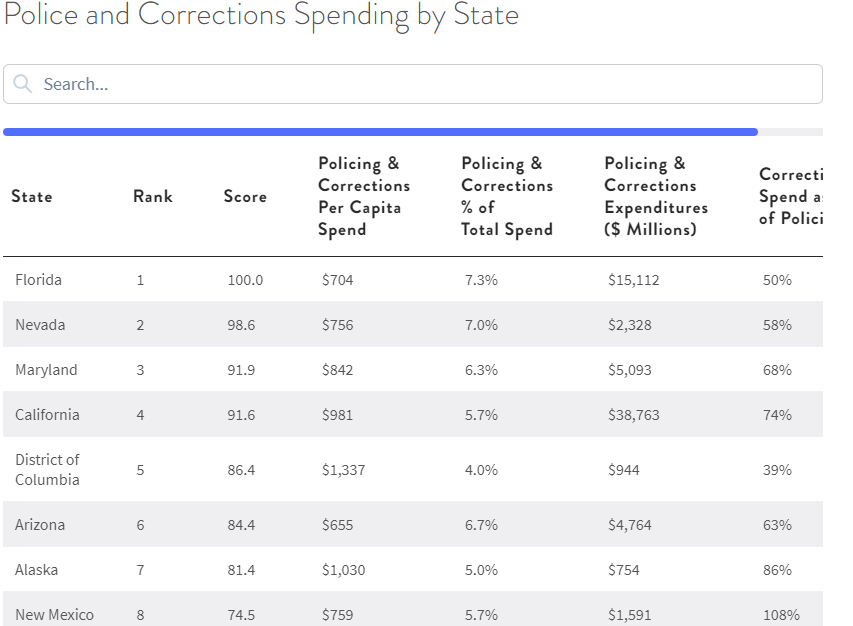Click Florida's 100.0 score cell
853x626 pixels.
click(245, 280)
